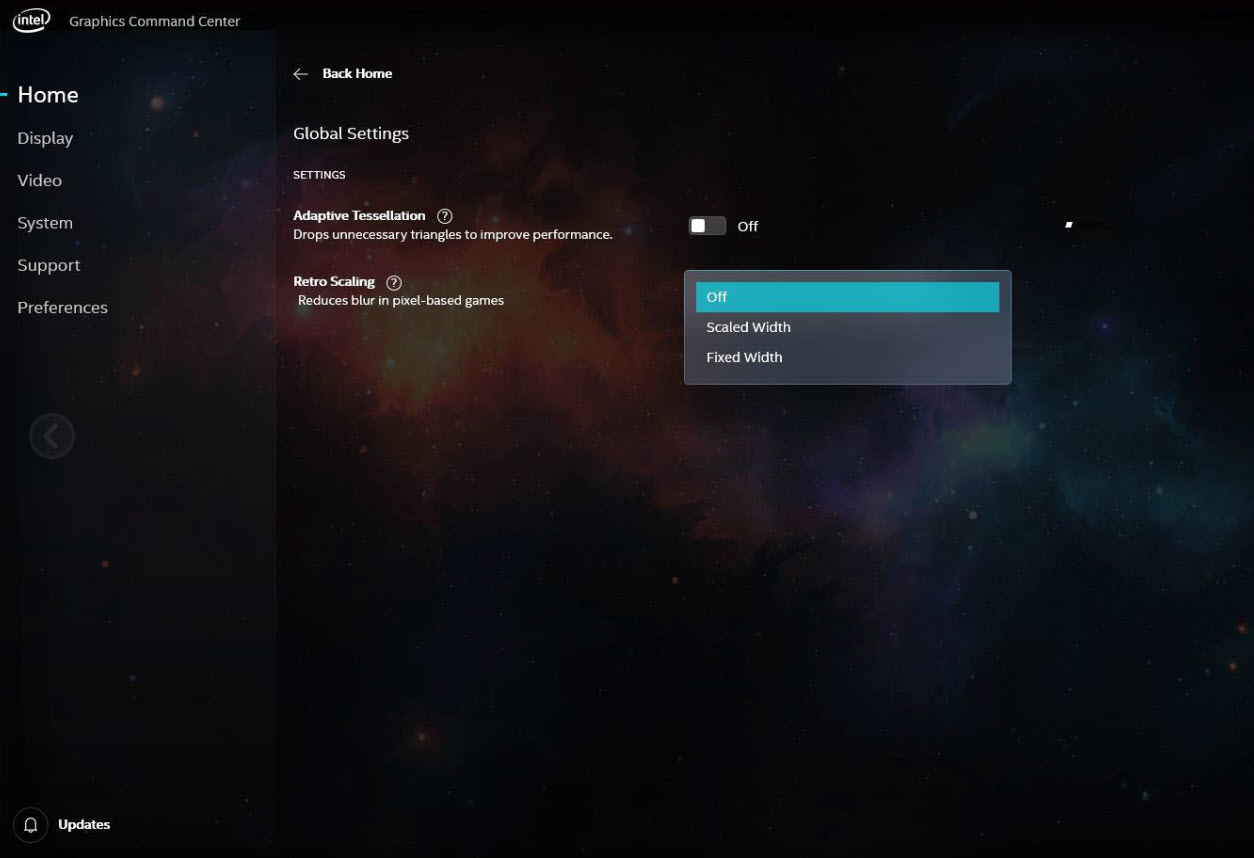Click the Back Home link
Screen dimensions: 1254x858
click(x=357, y=74)
